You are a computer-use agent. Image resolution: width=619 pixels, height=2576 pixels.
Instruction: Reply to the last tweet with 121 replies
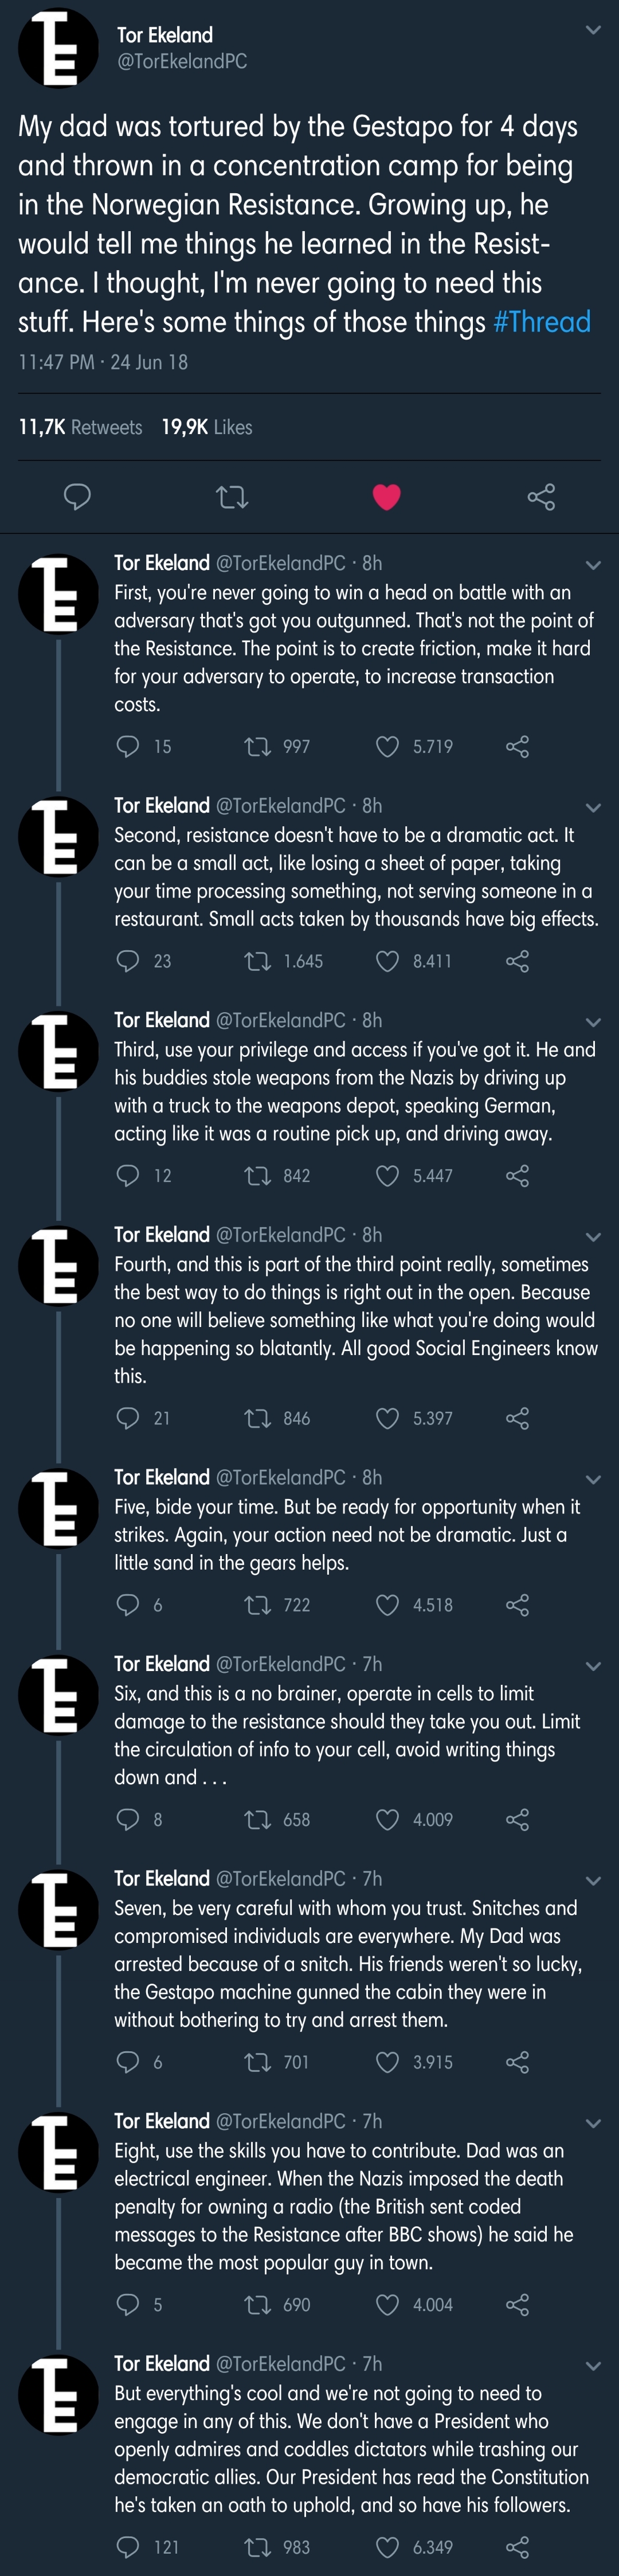pyautogui.click(x=128, y=2546)
